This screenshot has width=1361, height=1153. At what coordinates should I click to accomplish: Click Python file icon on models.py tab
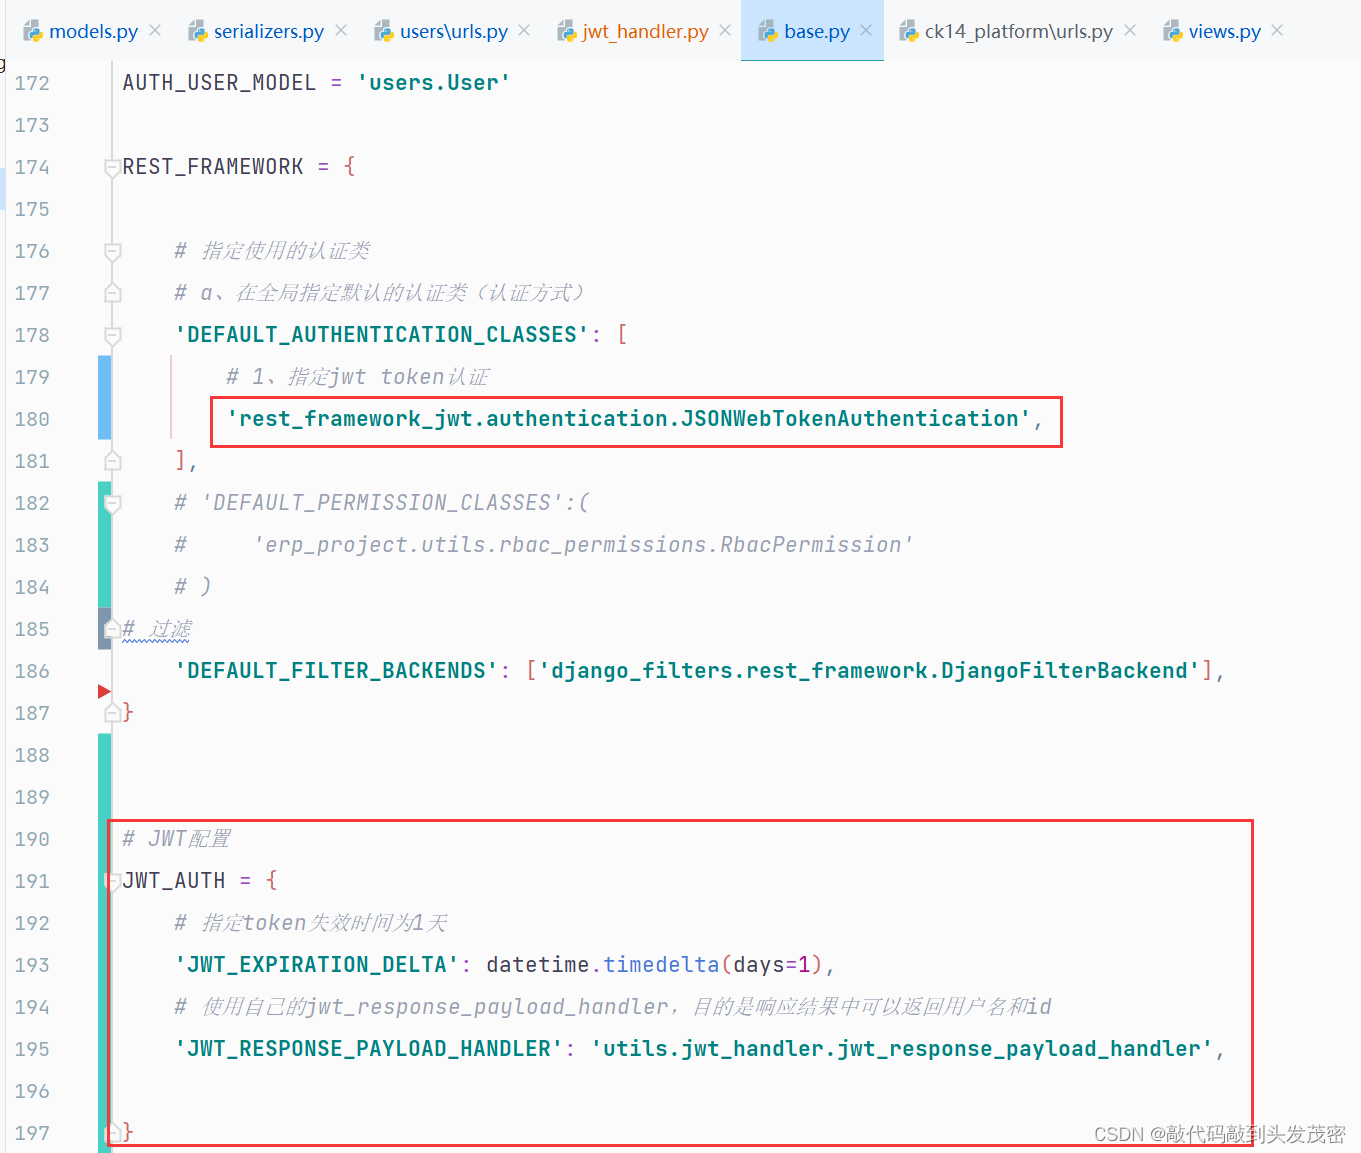click(33, 32)
